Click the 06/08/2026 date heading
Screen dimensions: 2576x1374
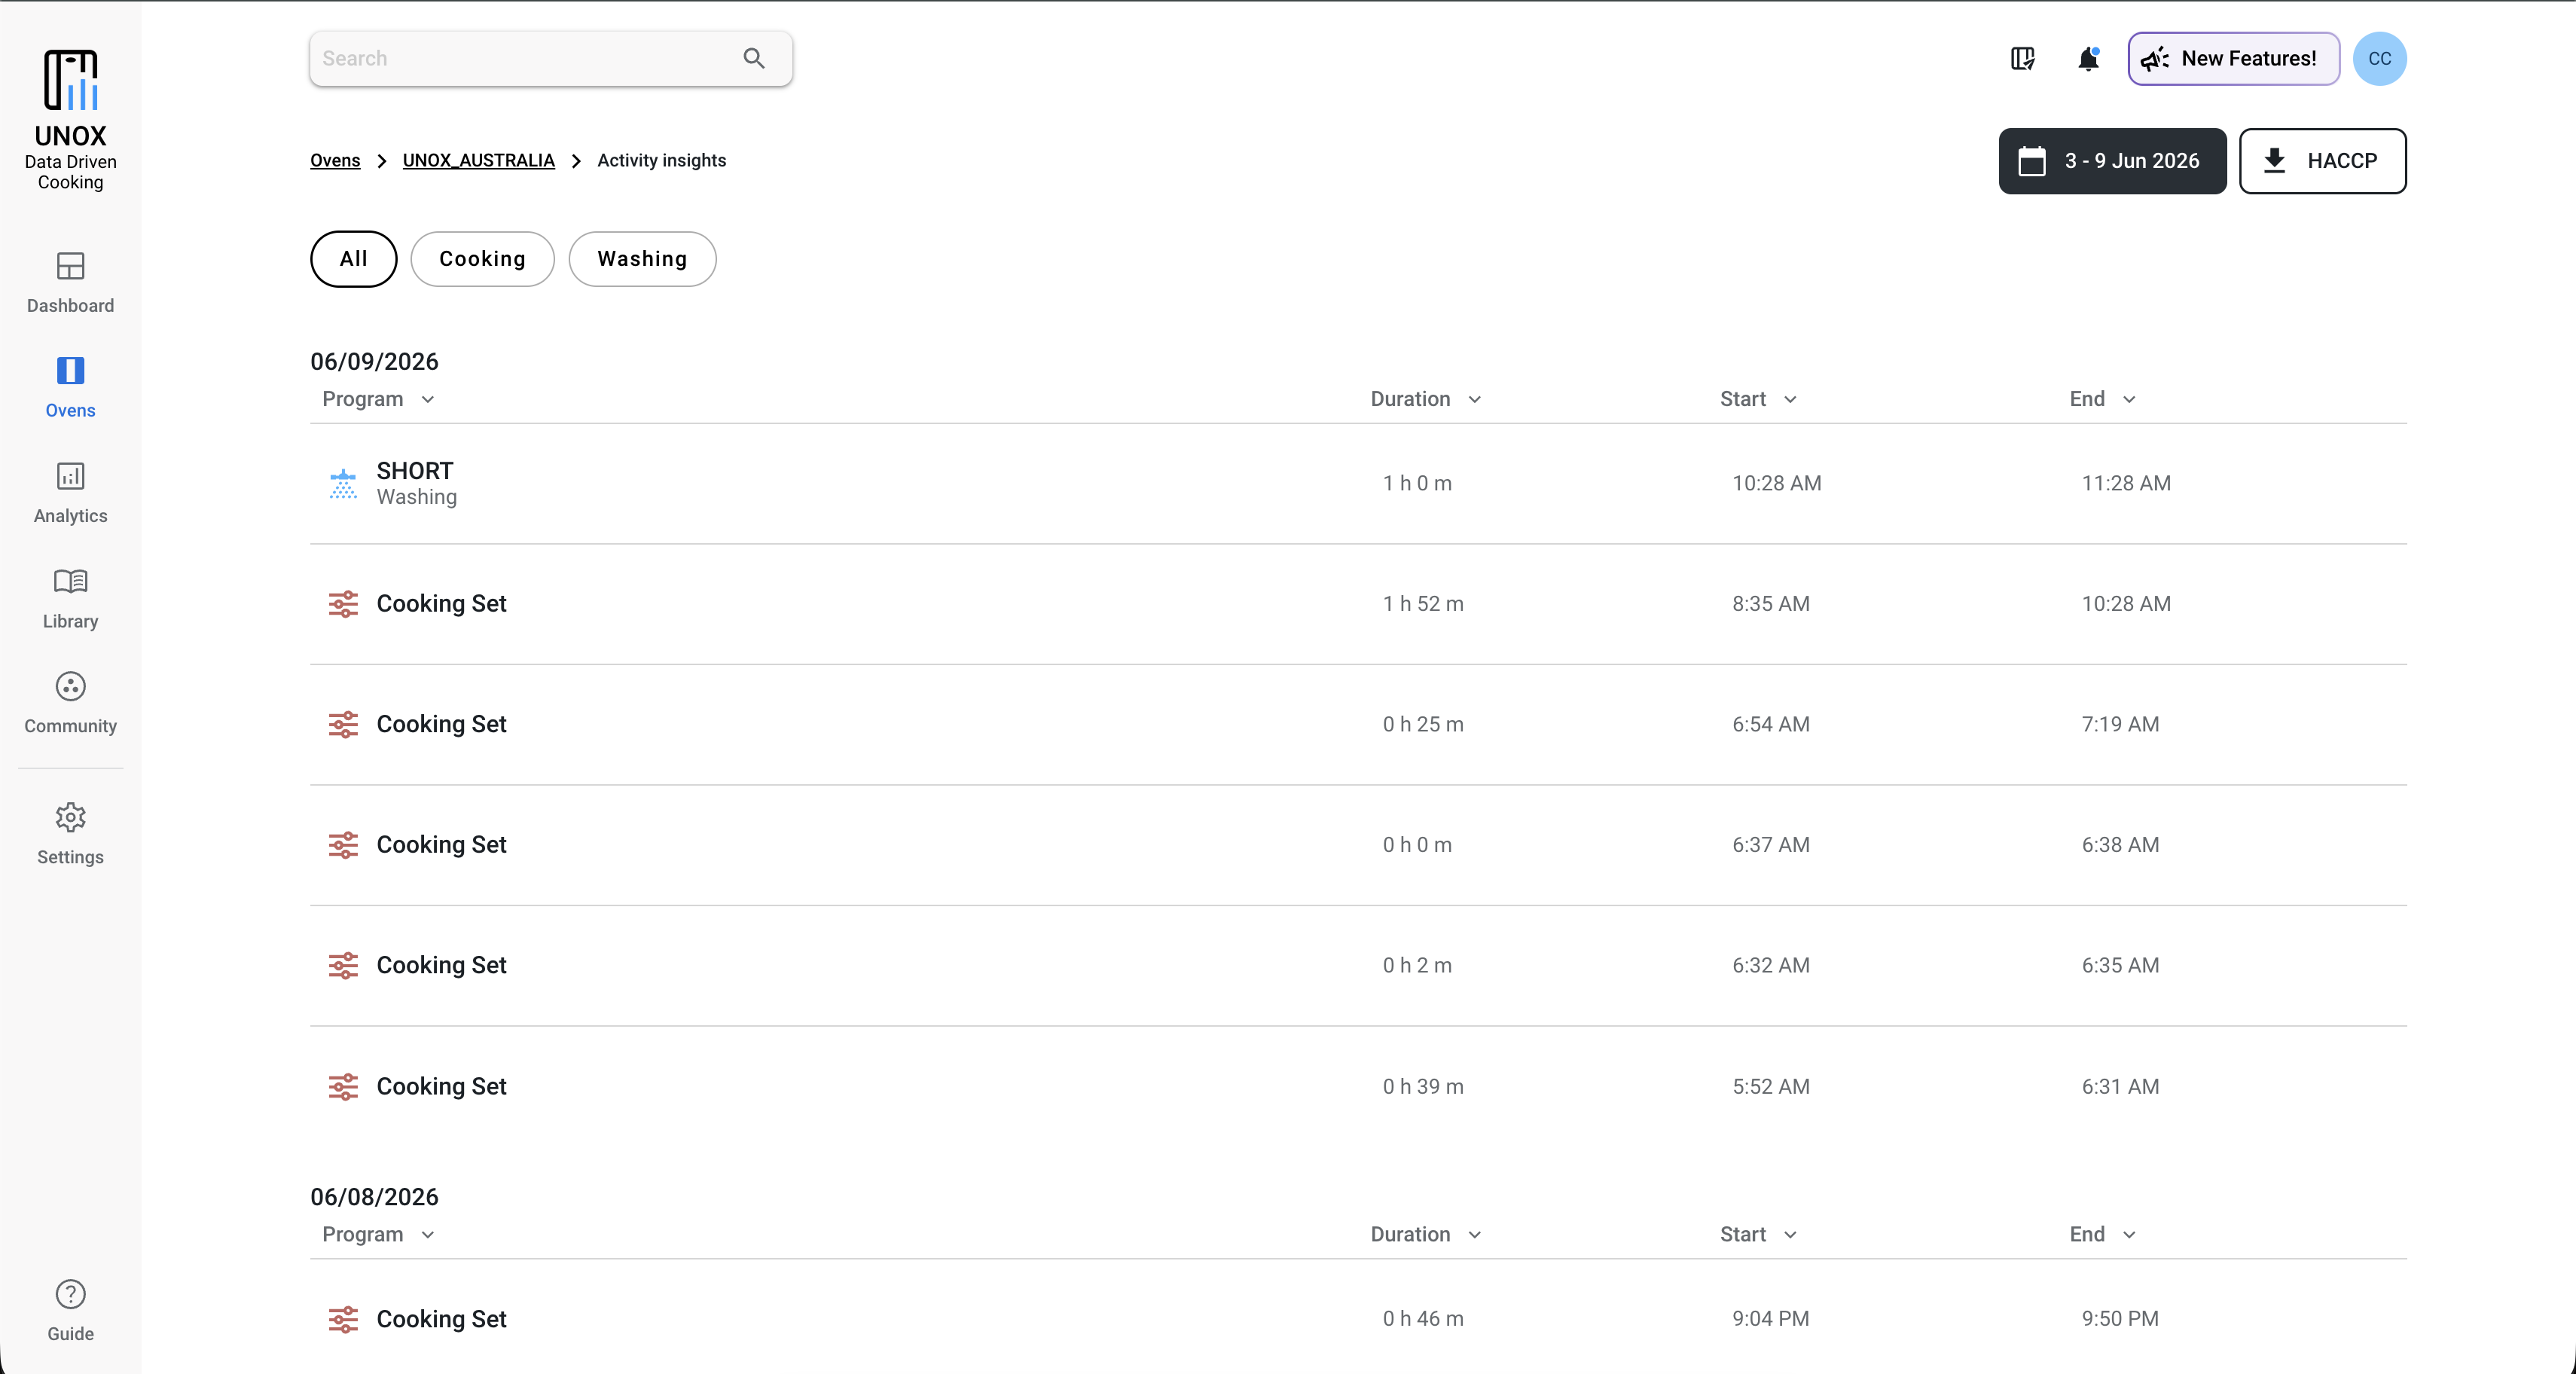[x=374, y=1197]
